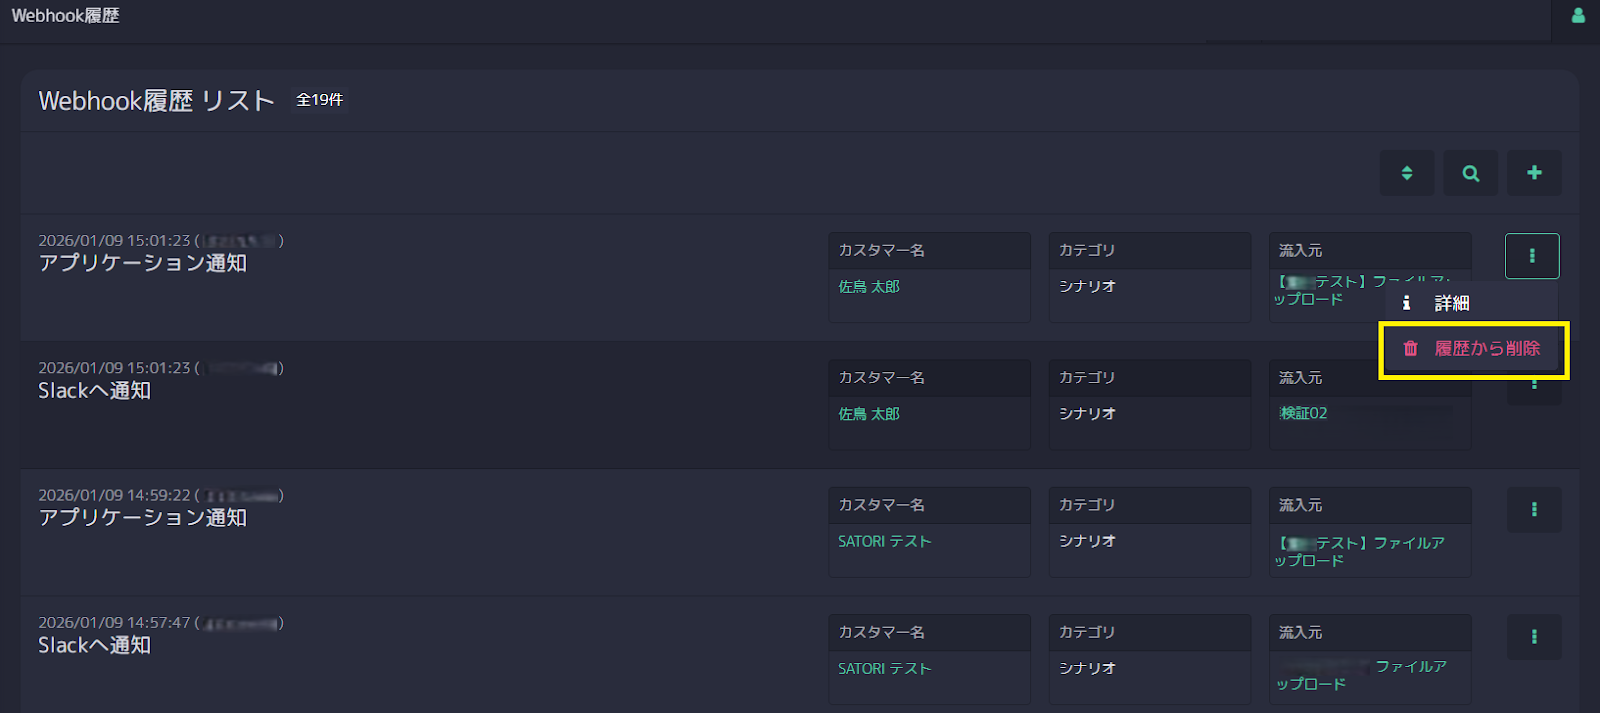Viewport: 1600px width, 713px height.
Task: Click the info icon beside 詳細
Action: [x=1406, y=303]
